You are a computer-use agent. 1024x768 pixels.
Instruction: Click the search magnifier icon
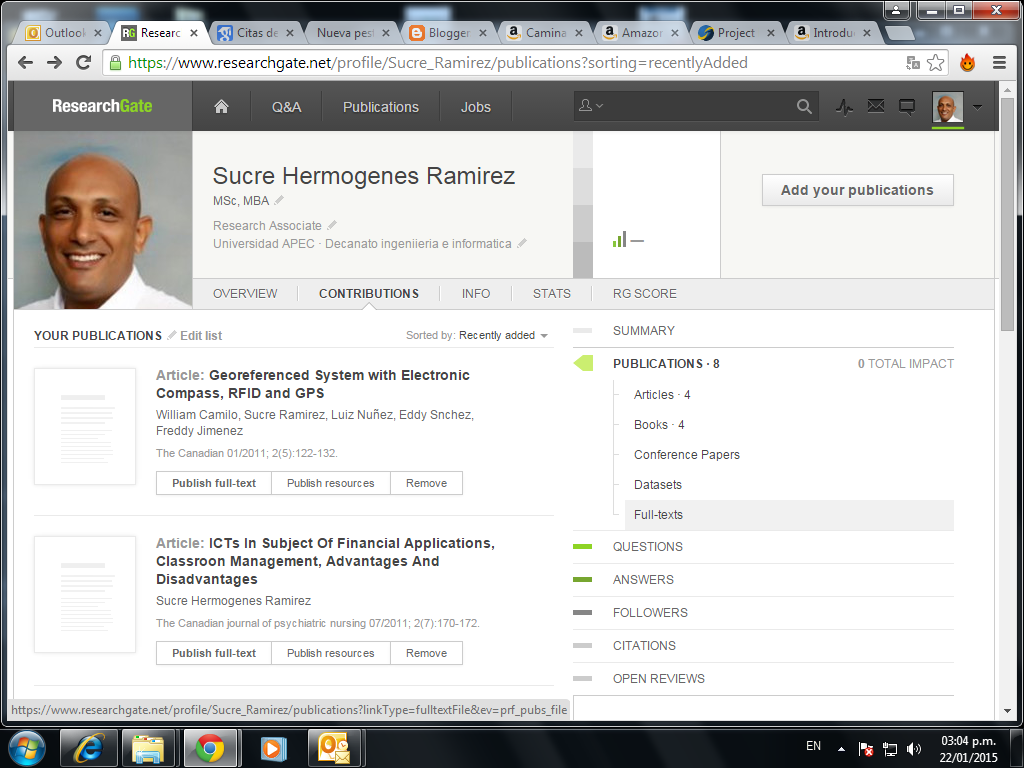coord(804,106)
